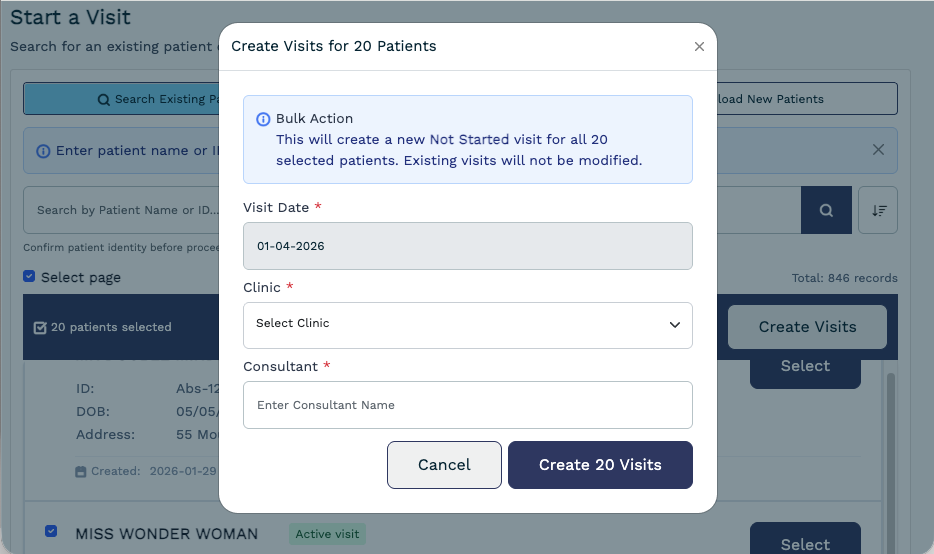Click the Create Visits button in selection bar
The height and width of the screenshot is (554, 934).
(807, 327)
